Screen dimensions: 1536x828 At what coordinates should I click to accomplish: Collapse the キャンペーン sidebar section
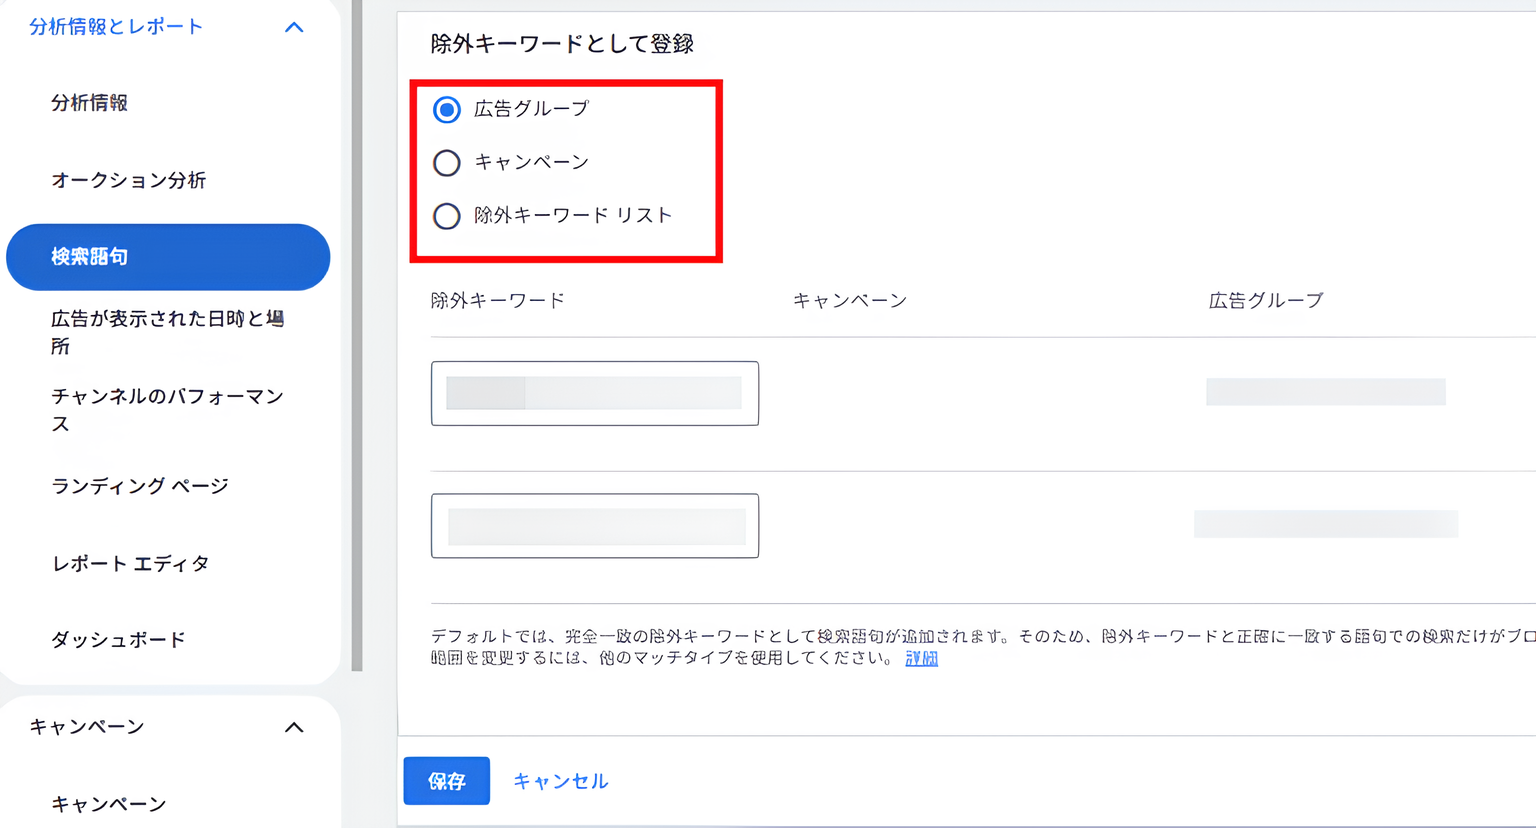[293, 727]
